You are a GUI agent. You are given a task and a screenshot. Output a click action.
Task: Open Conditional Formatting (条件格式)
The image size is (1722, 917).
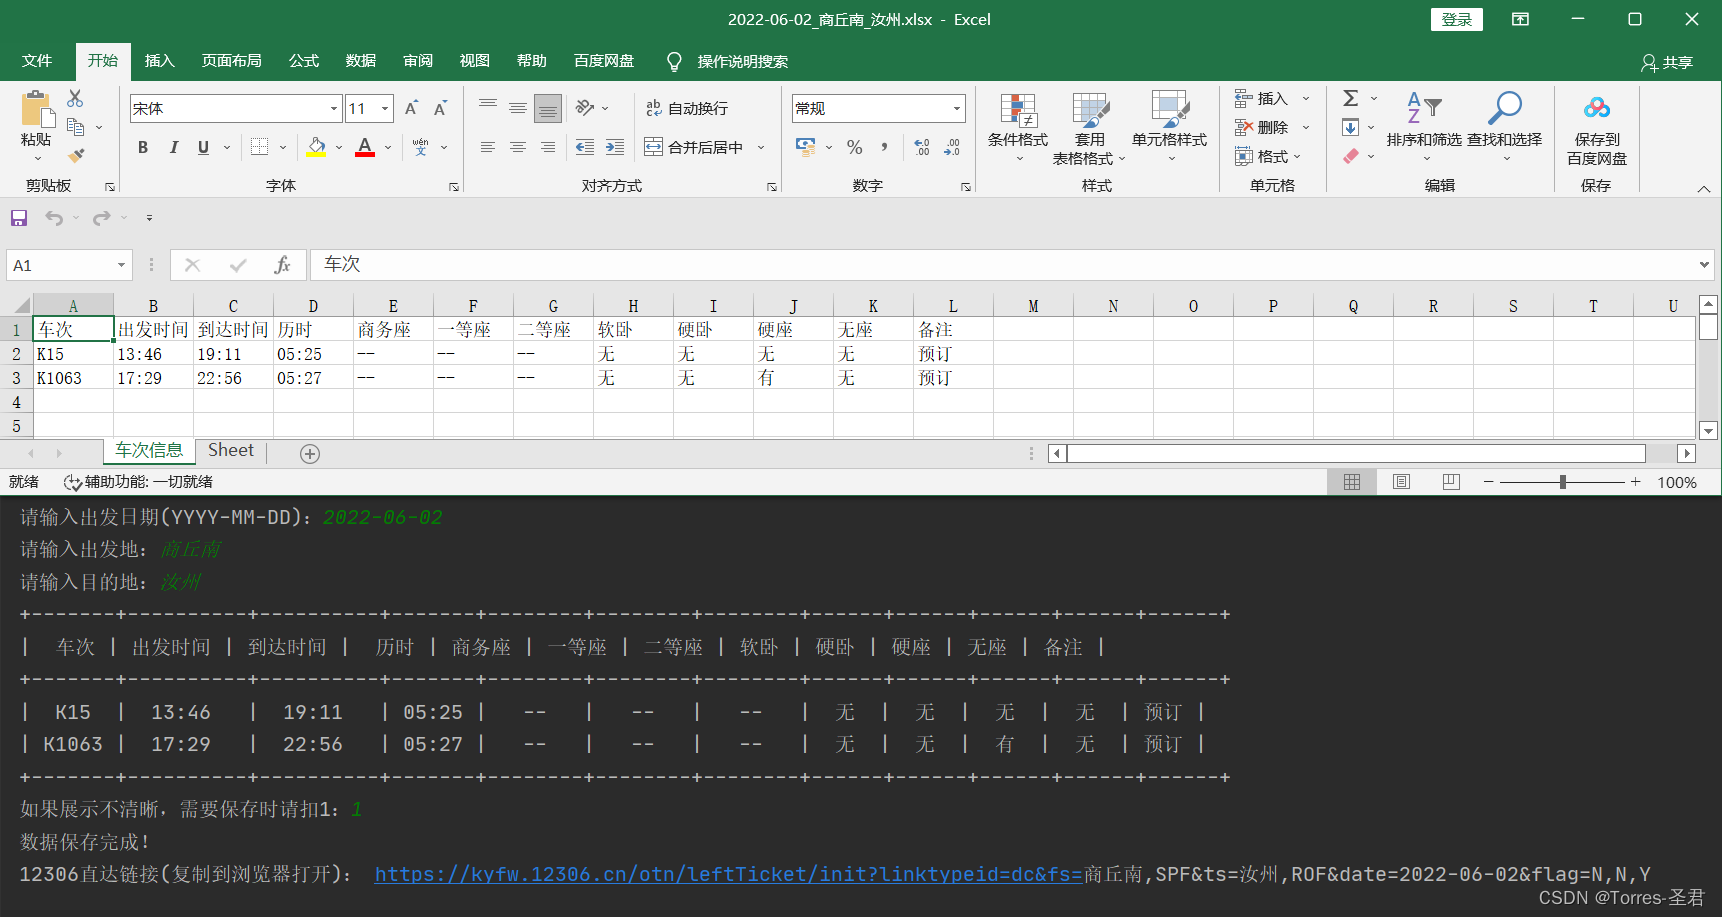tap(1018, 128)
